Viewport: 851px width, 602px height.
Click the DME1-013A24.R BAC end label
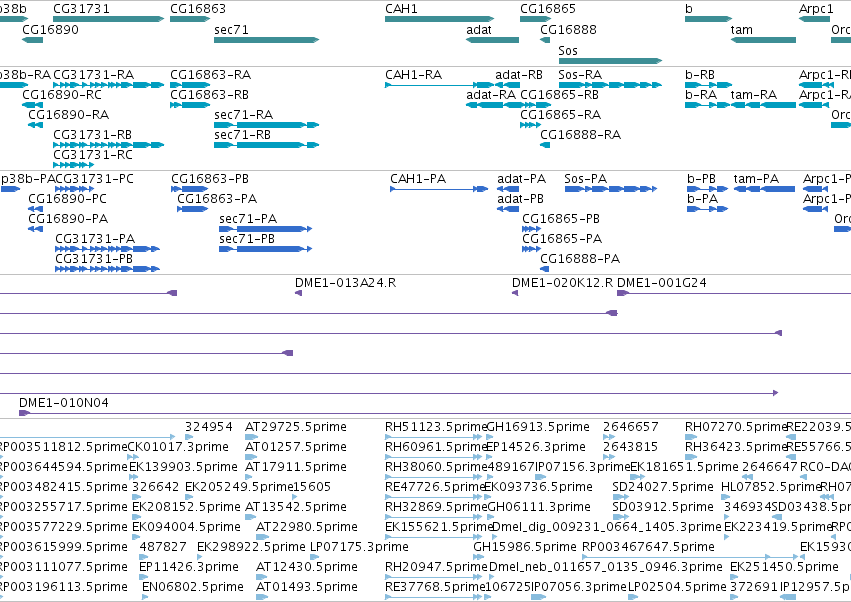pyautogui.click(x=346, y=283)
